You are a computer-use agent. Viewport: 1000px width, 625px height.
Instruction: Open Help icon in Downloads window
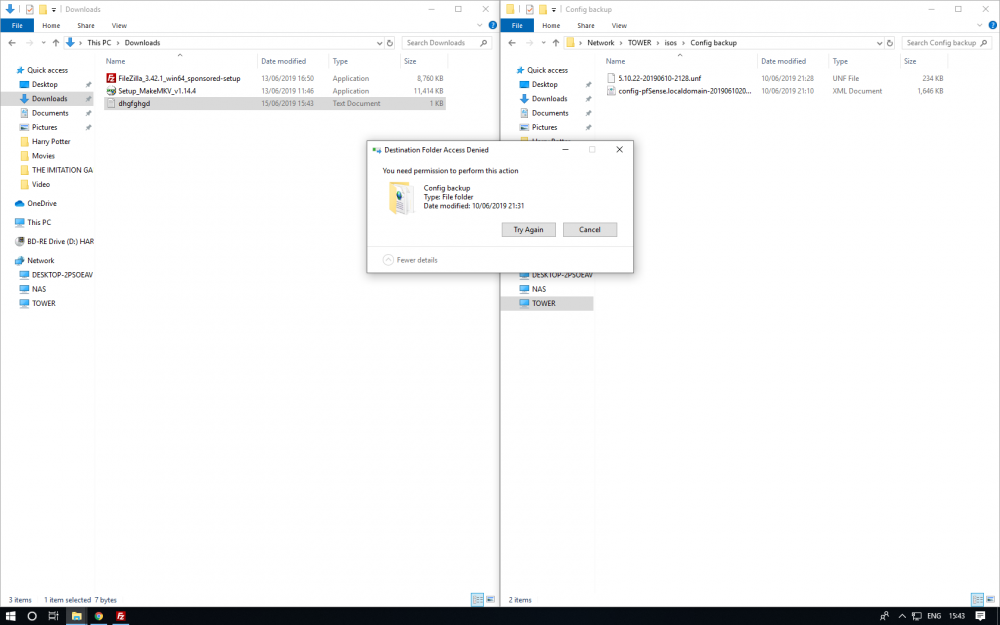click(492, 26)
